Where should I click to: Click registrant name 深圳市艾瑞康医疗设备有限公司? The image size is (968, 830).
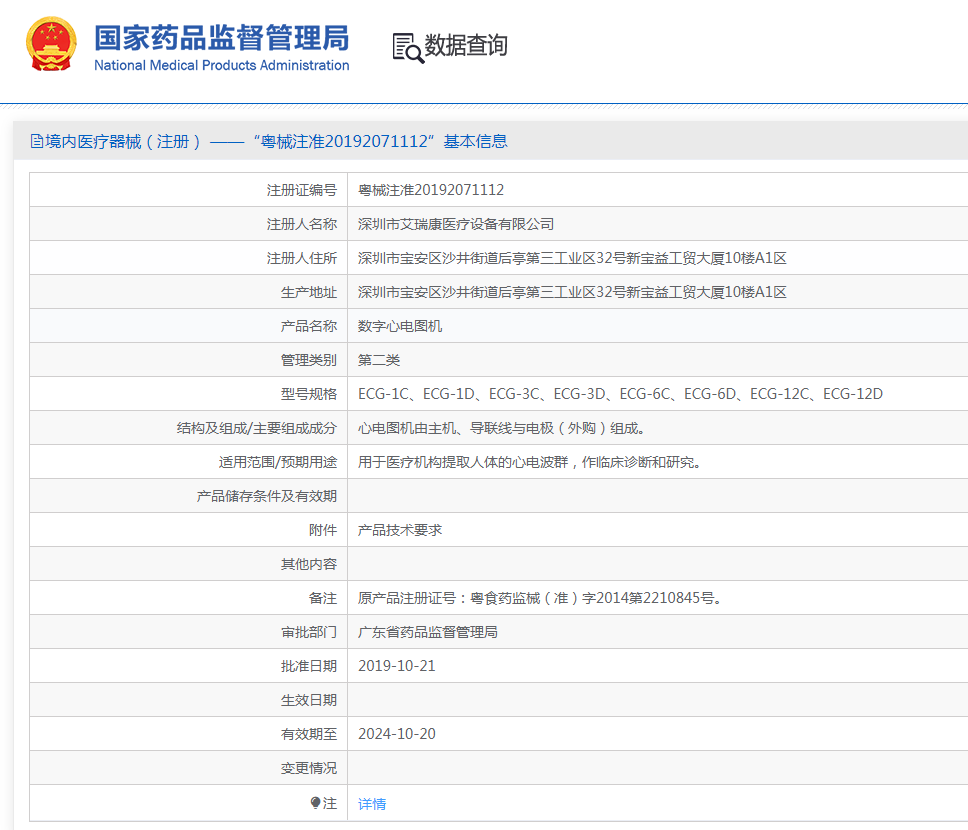point(456,224)
